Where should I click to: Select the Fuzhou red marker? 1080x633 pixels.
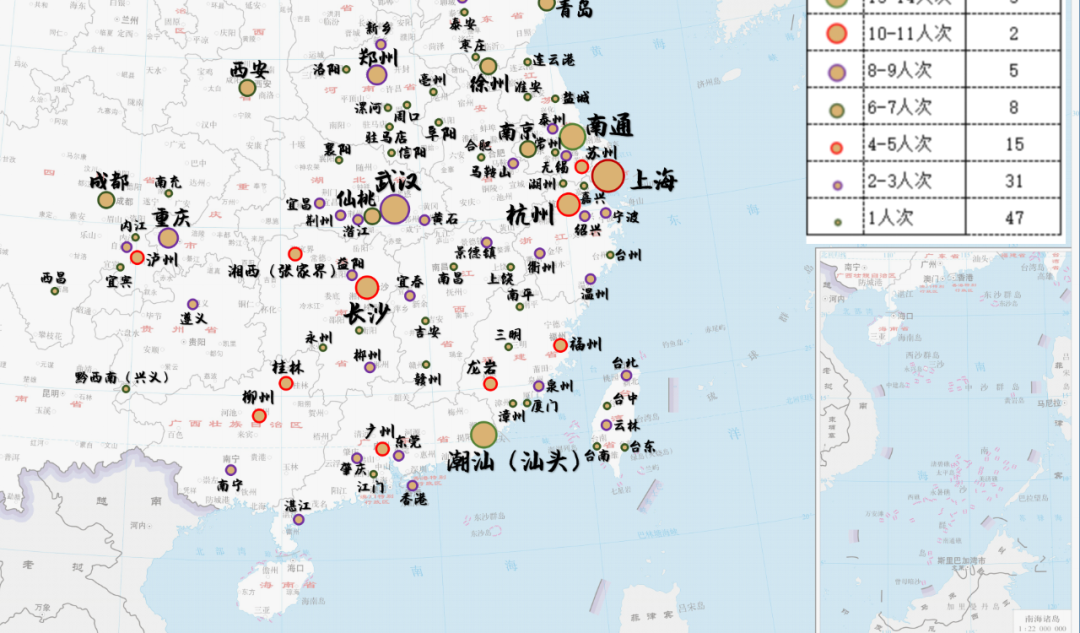561,345
